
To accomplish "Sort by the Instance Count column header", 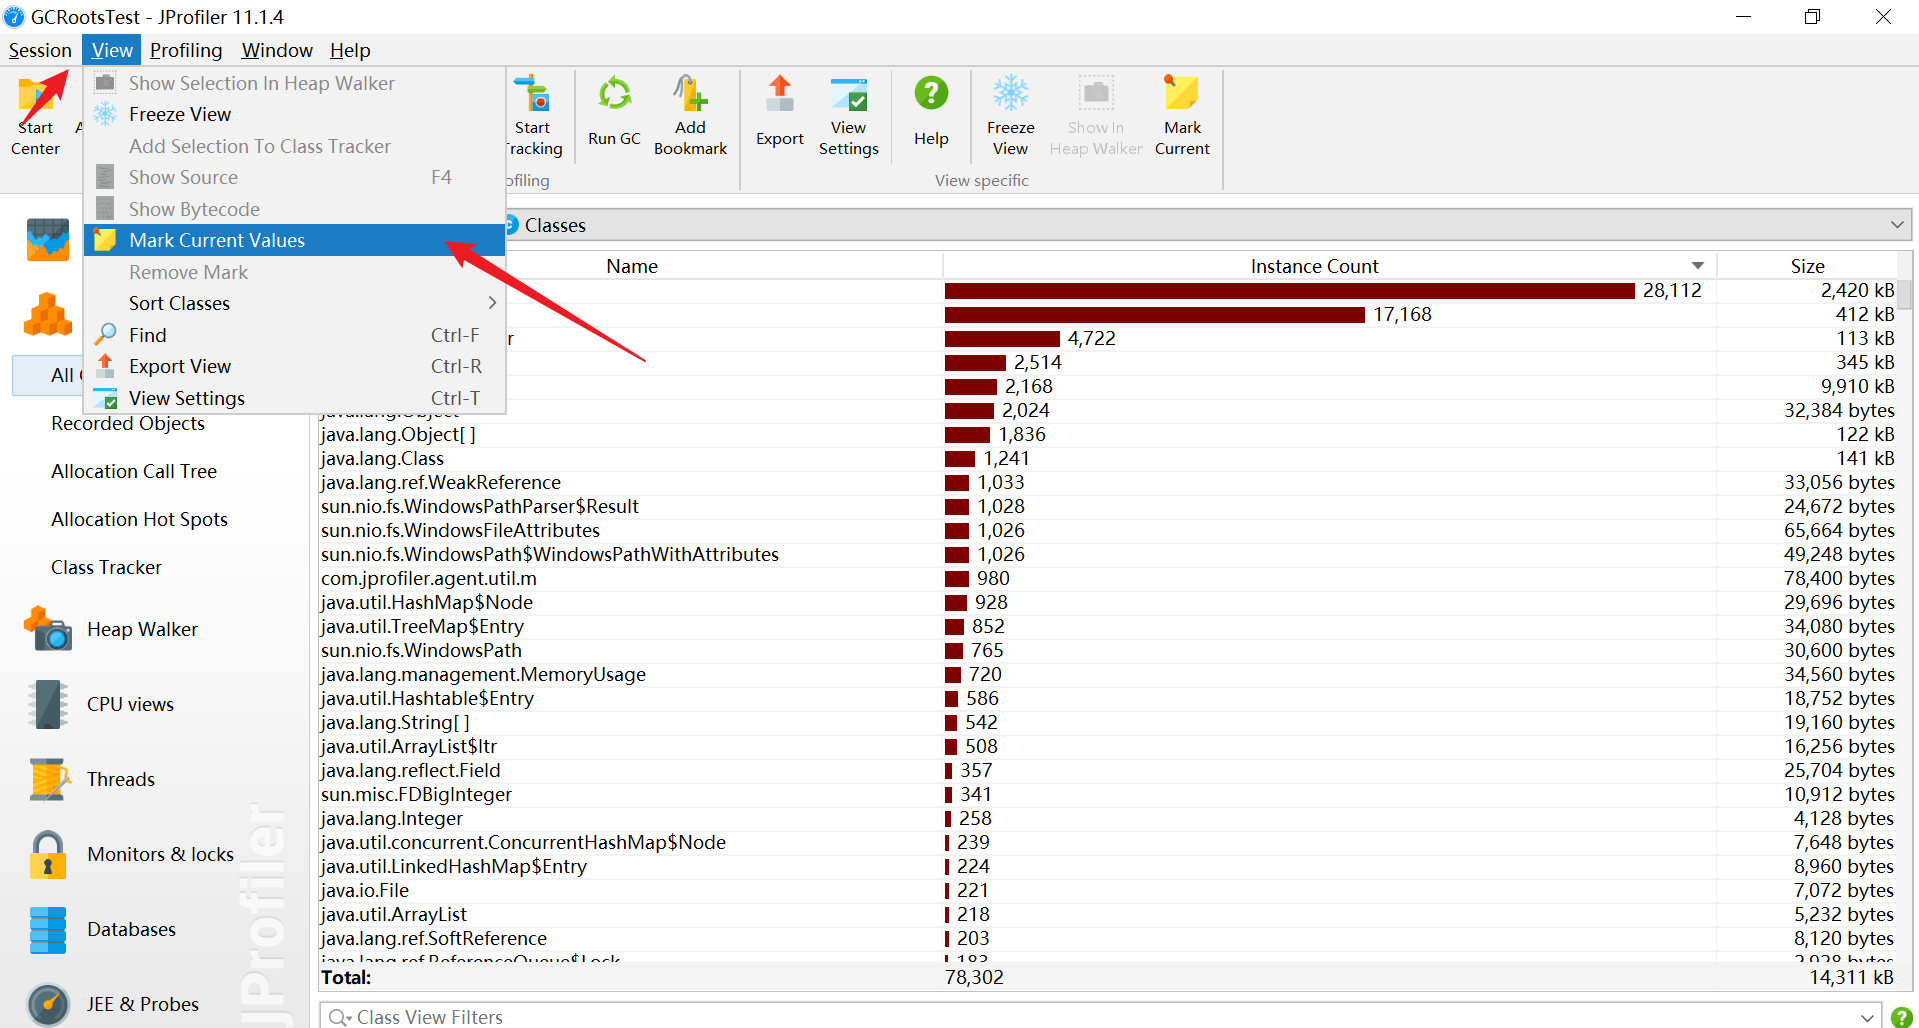I will pos(1313,266).
